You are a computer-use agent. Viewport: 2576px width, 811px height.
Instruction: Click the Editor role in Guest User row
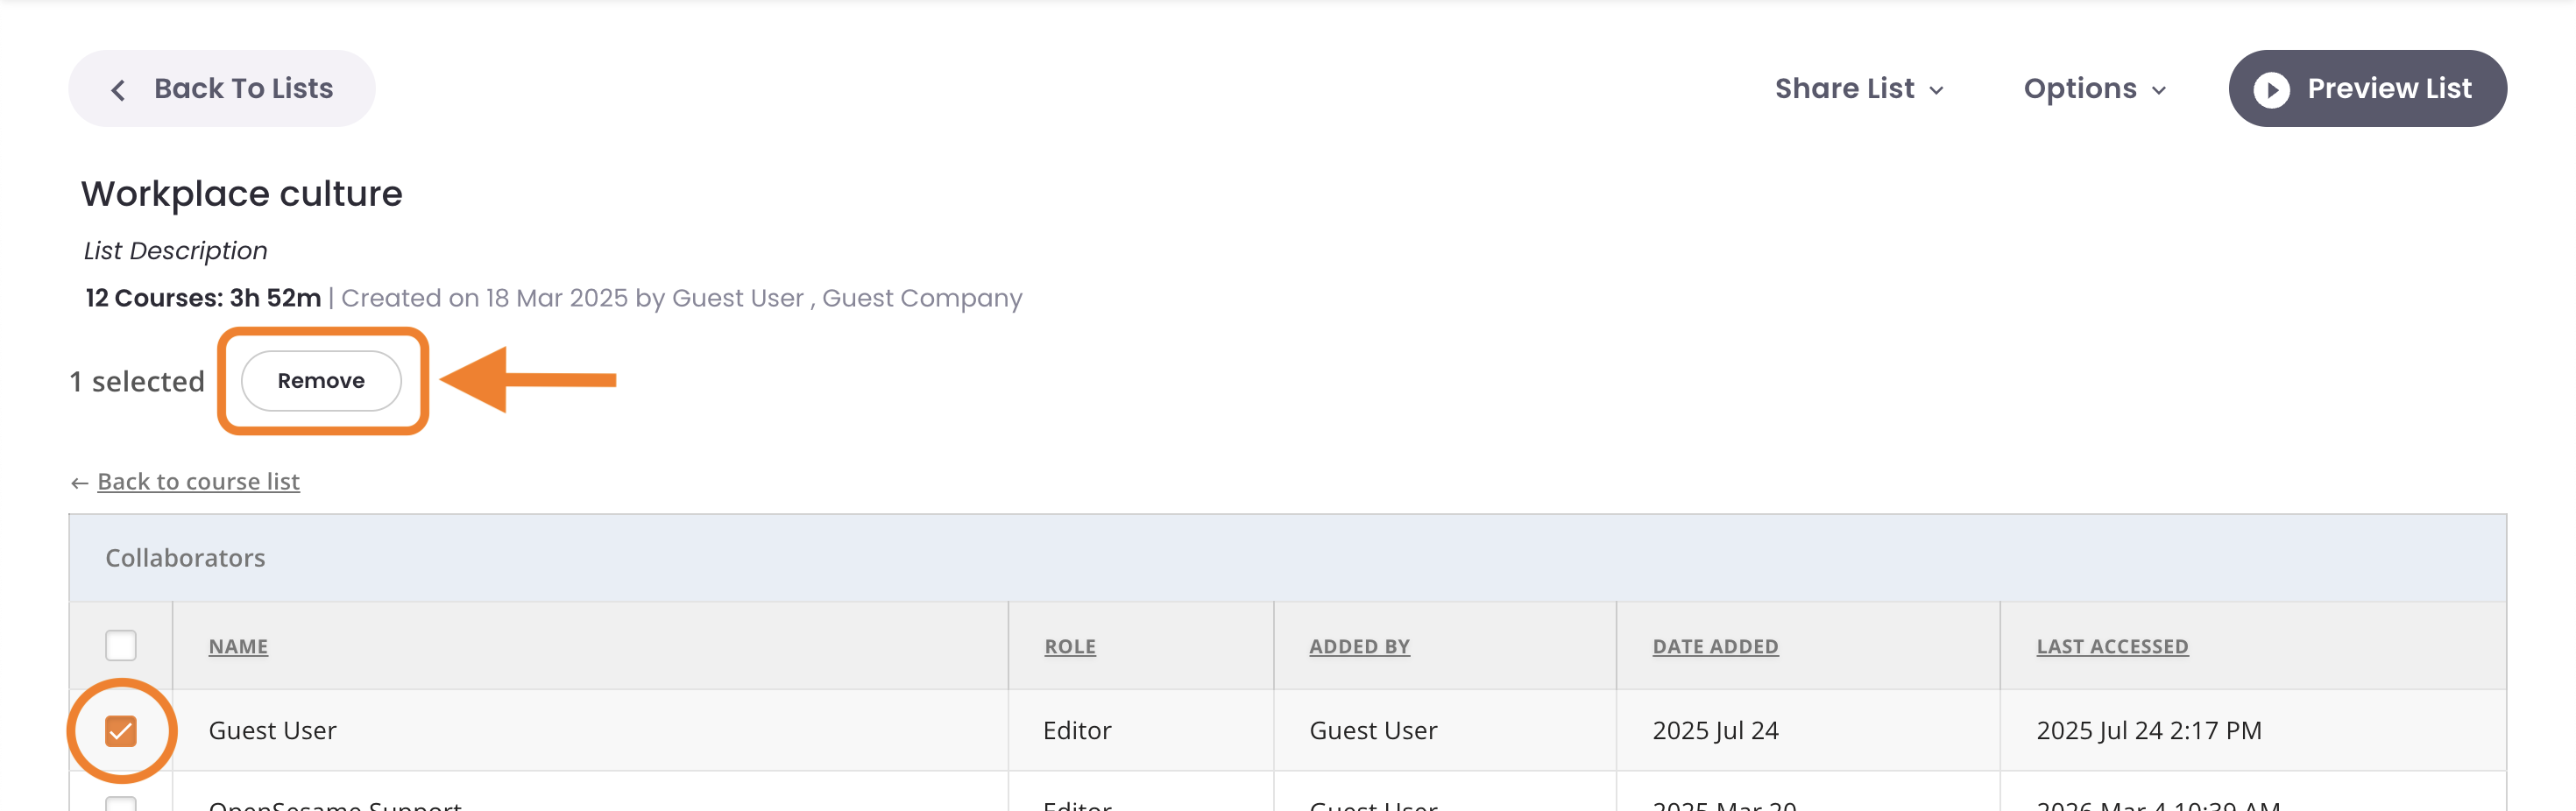click(x=1077, y=730)
